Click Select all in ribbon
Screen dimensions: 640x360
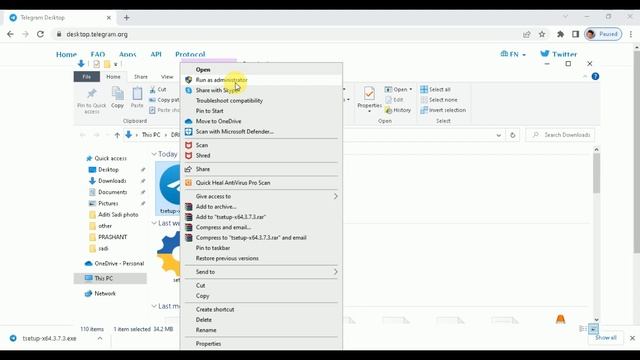point(436,89)
